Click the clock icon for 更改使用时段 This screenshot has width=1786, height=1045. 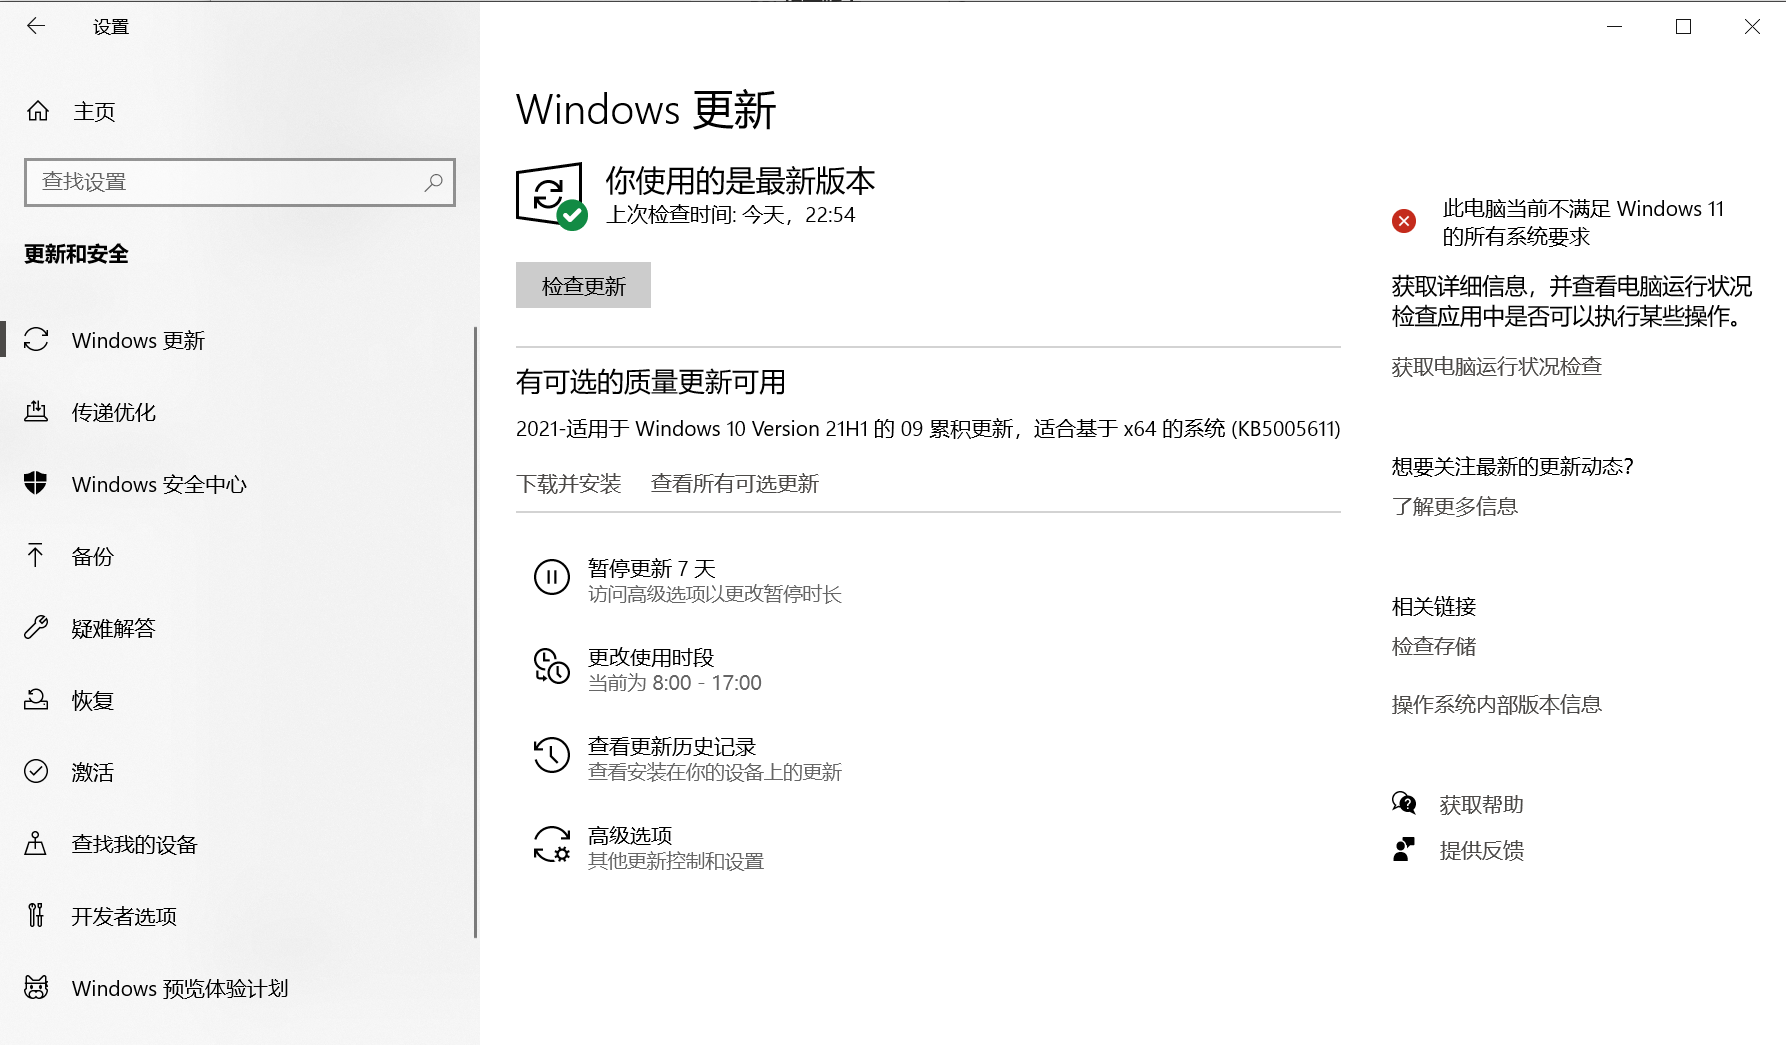point(552,666)
